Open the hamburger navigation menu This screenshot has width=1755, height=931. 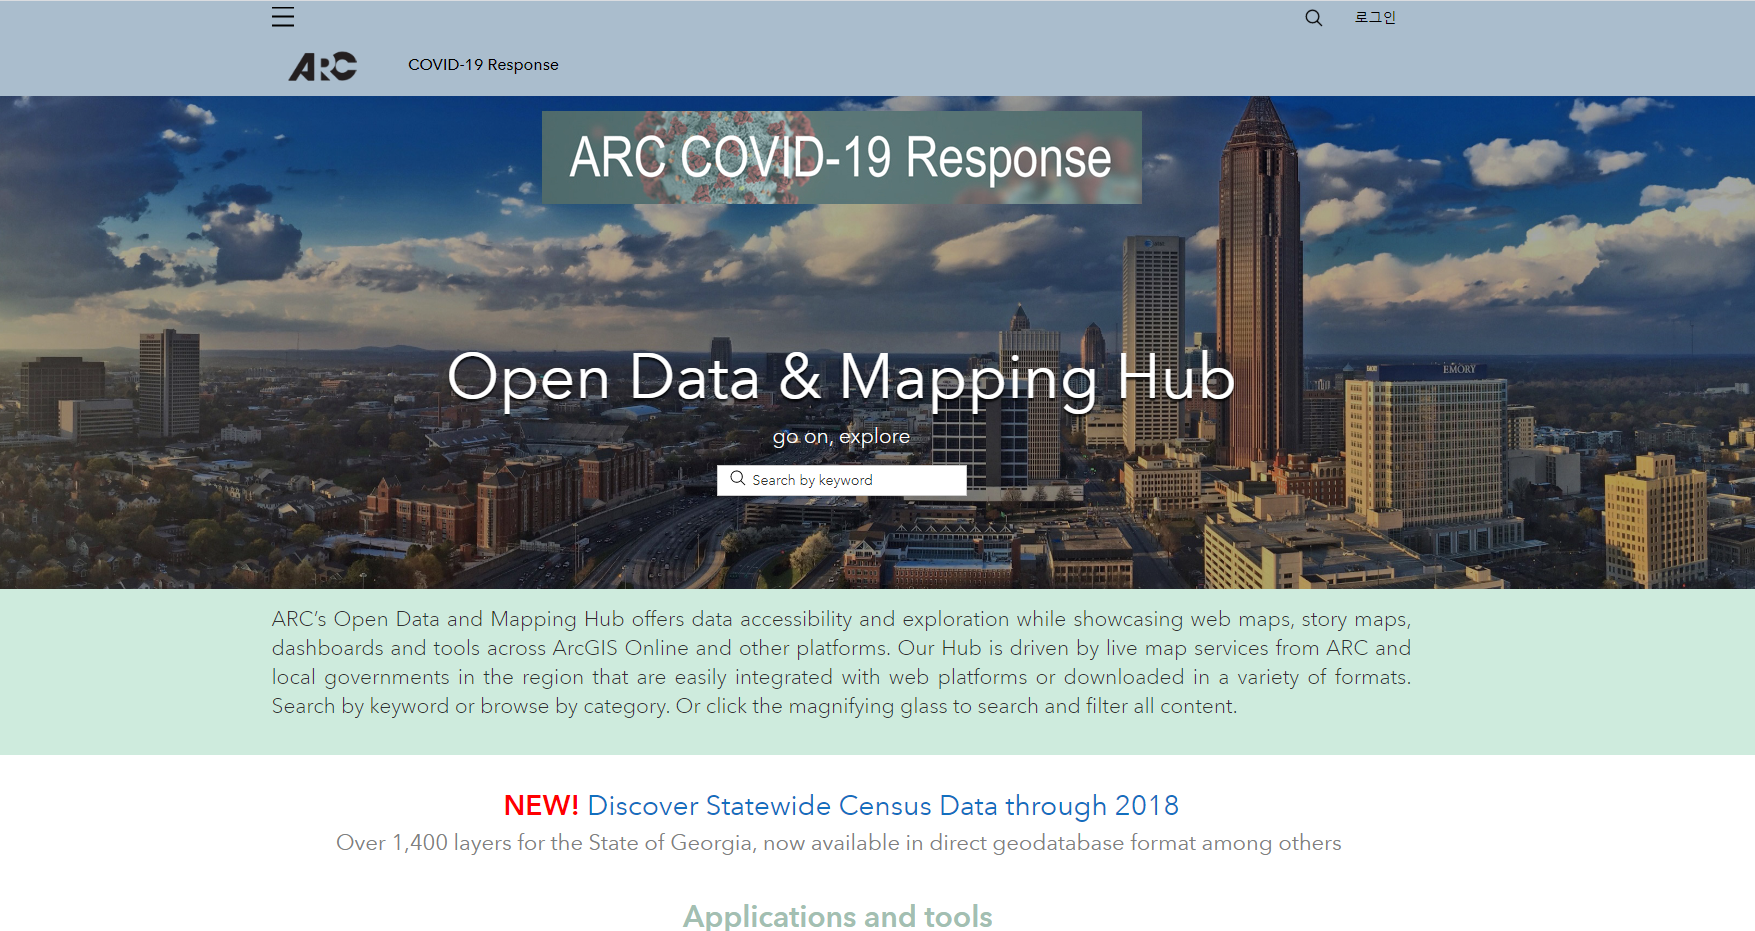[283, 17]
